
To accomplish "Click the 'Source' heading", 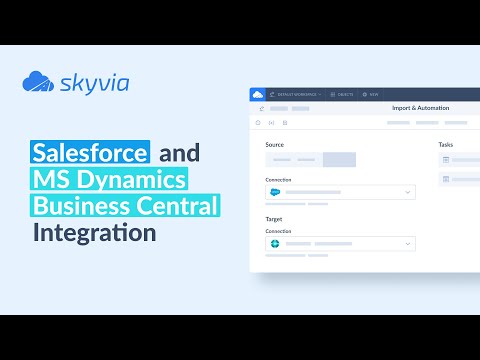I will tap(275, 145).
